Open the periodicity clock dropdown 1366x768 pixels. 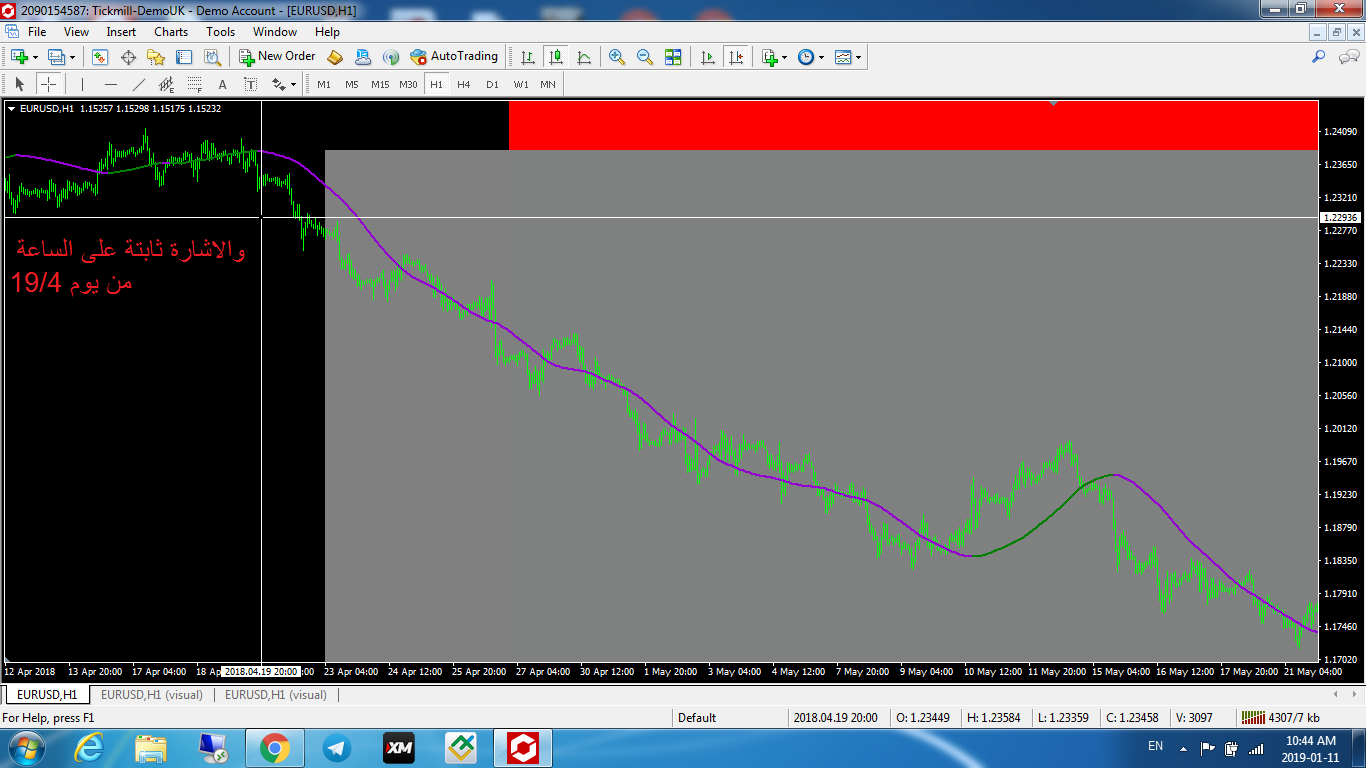pos(811,57)
